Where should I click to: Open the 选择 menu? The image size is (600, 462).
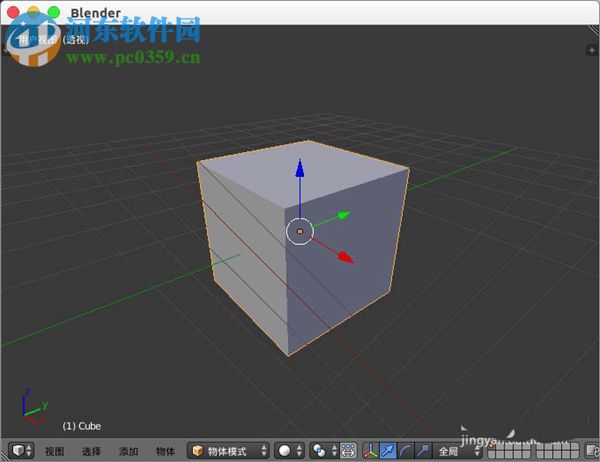pyautogui.click(x=91, y=451)
